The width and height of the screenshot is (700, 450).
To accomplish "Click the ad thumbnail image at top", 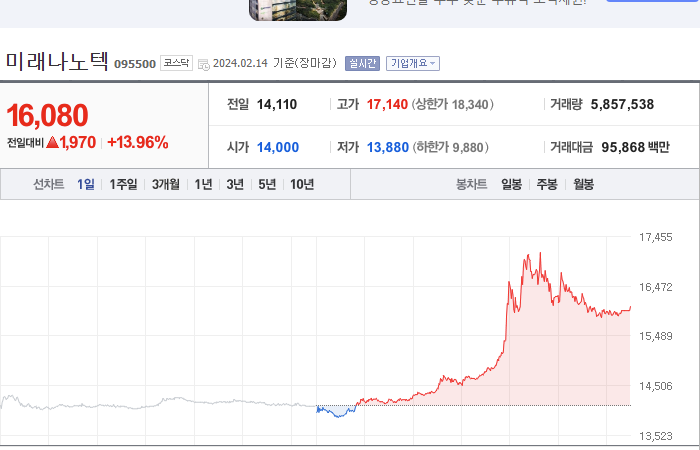I will click(x=298, y=10).
